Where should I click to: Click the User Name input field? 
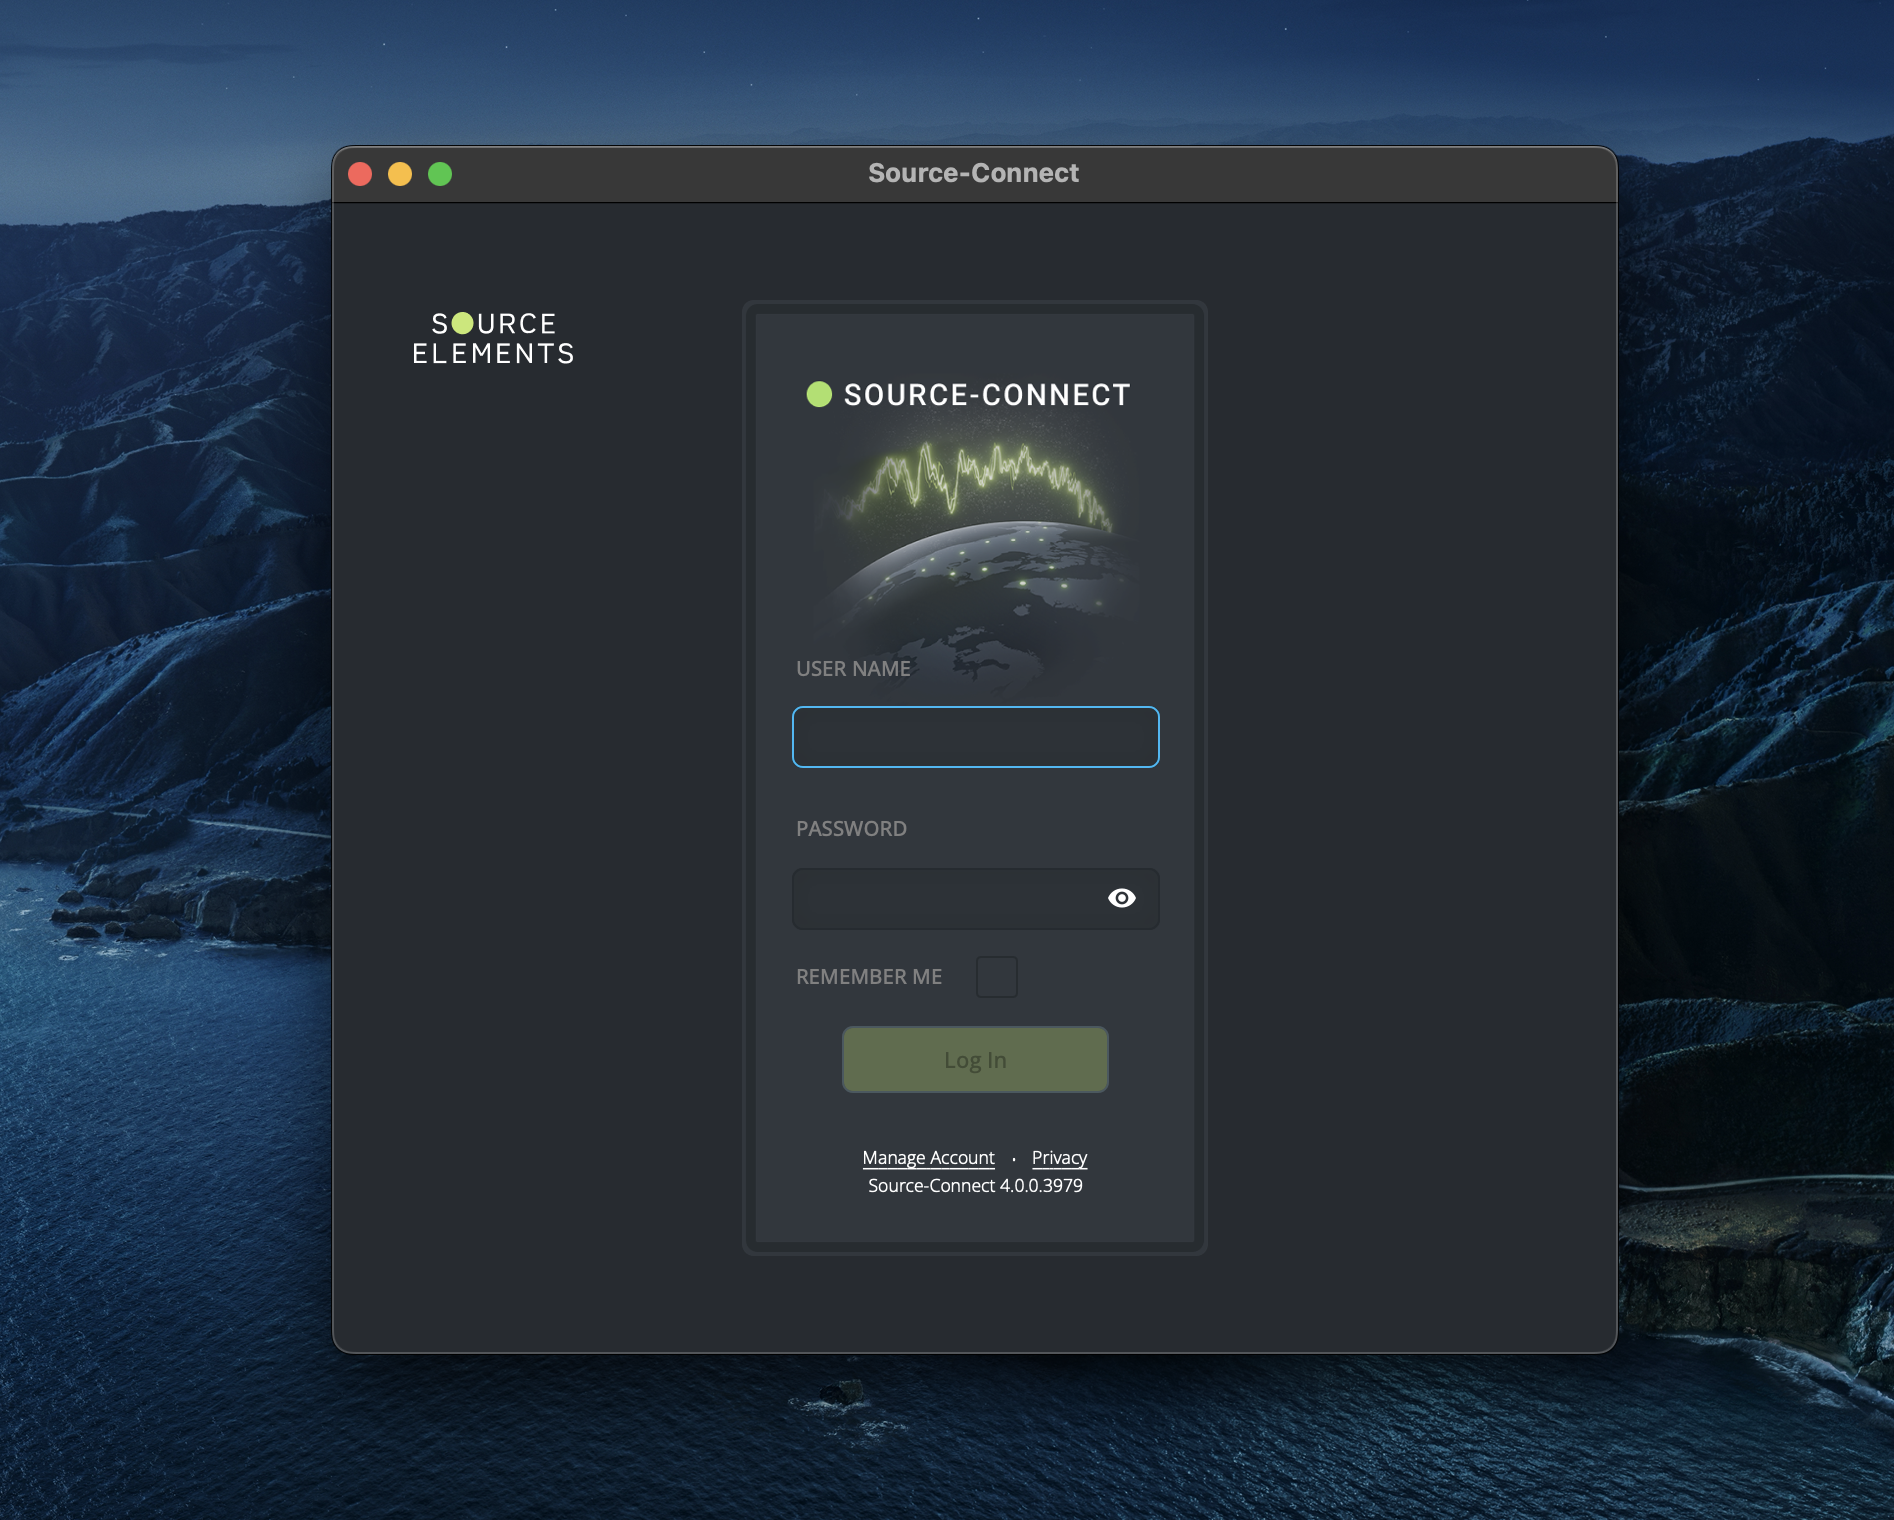coord(975,737)
